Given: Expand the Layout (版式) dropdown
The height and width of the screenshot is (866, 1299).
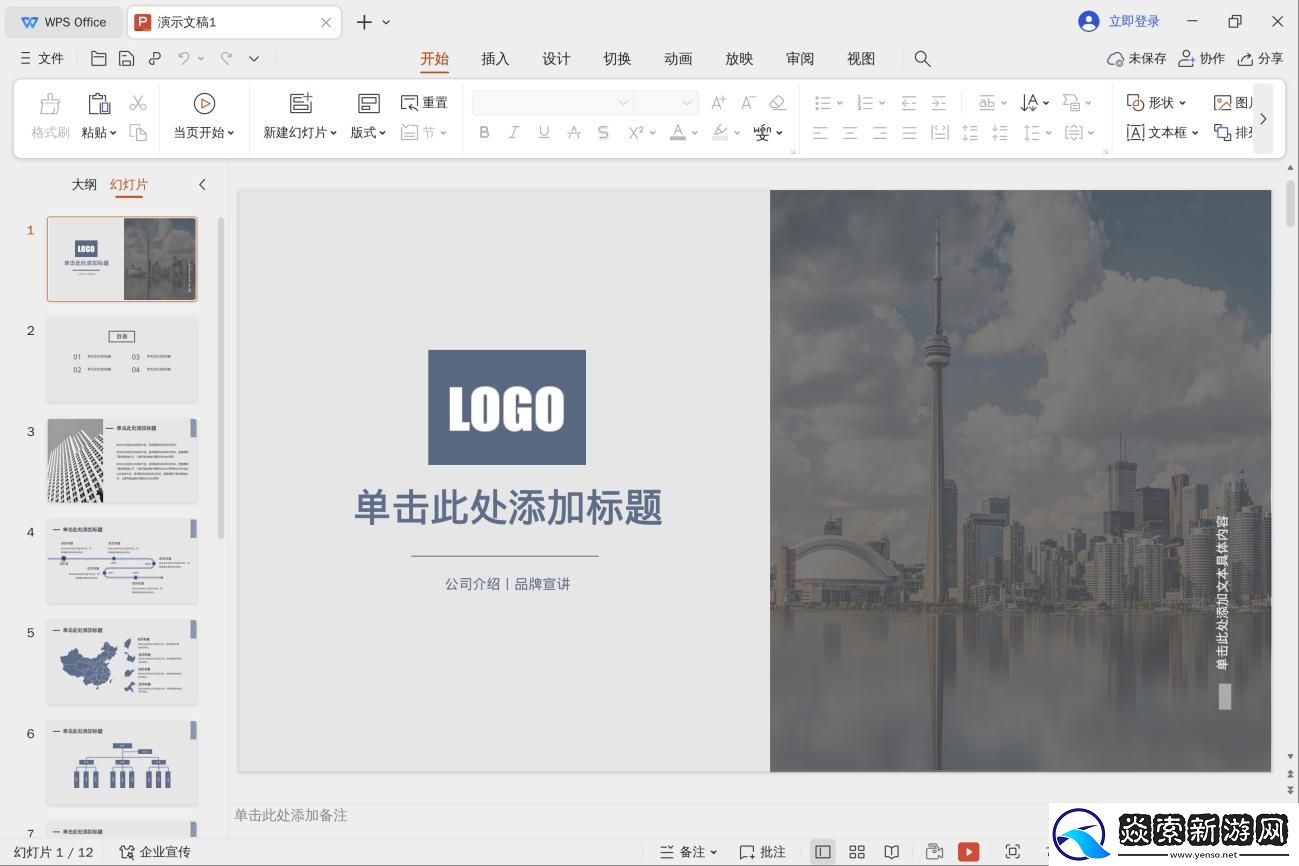Looking at the screenshot, I should click(x=368, y=132).
